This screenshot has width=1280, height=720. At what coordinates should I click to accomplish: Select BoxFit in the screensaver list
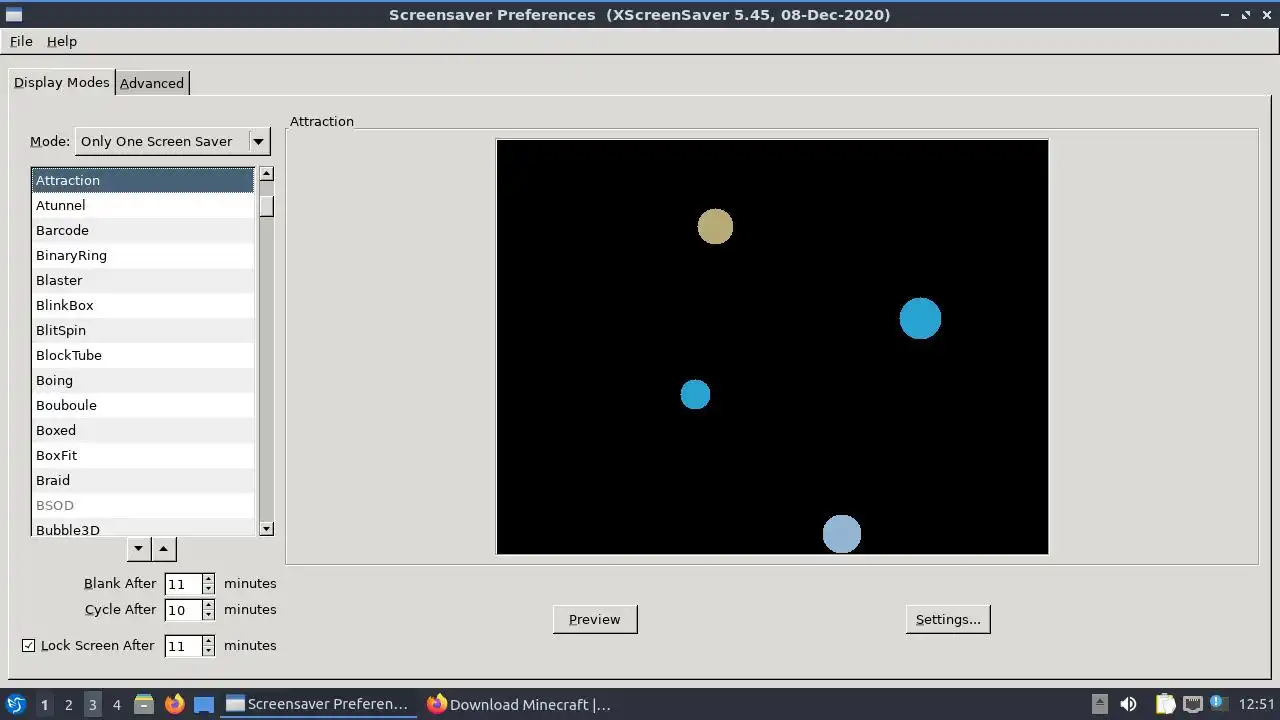click(143, 455)
